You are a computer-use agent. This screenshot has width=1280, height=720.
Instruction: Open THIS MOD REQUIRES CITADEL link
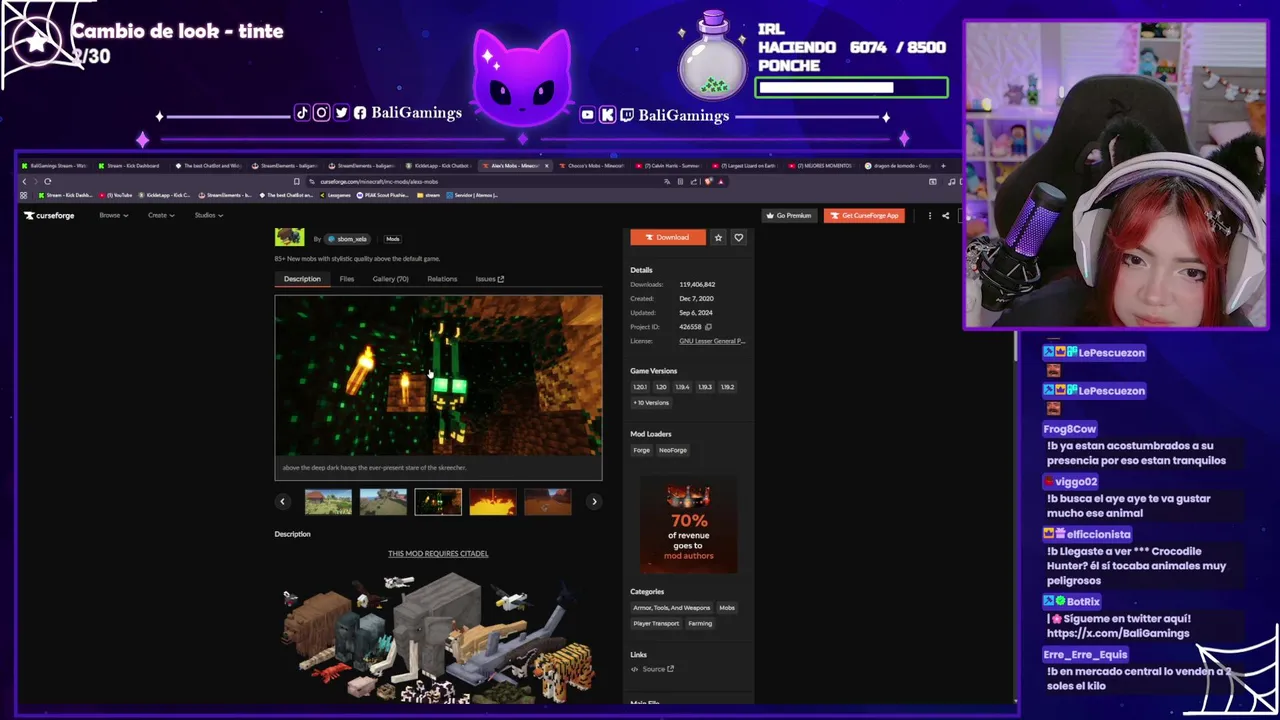tap(438, 554)
